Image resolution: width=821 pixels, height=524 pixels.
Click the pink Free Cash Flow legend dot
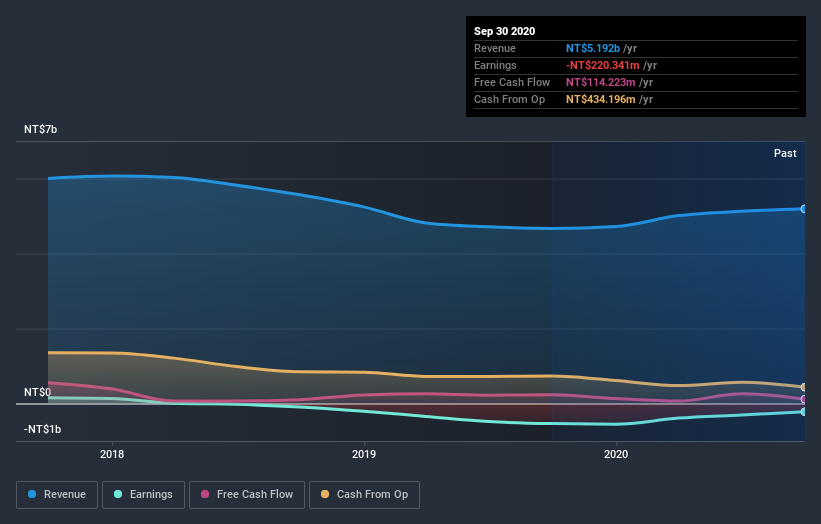click(205, 494)
